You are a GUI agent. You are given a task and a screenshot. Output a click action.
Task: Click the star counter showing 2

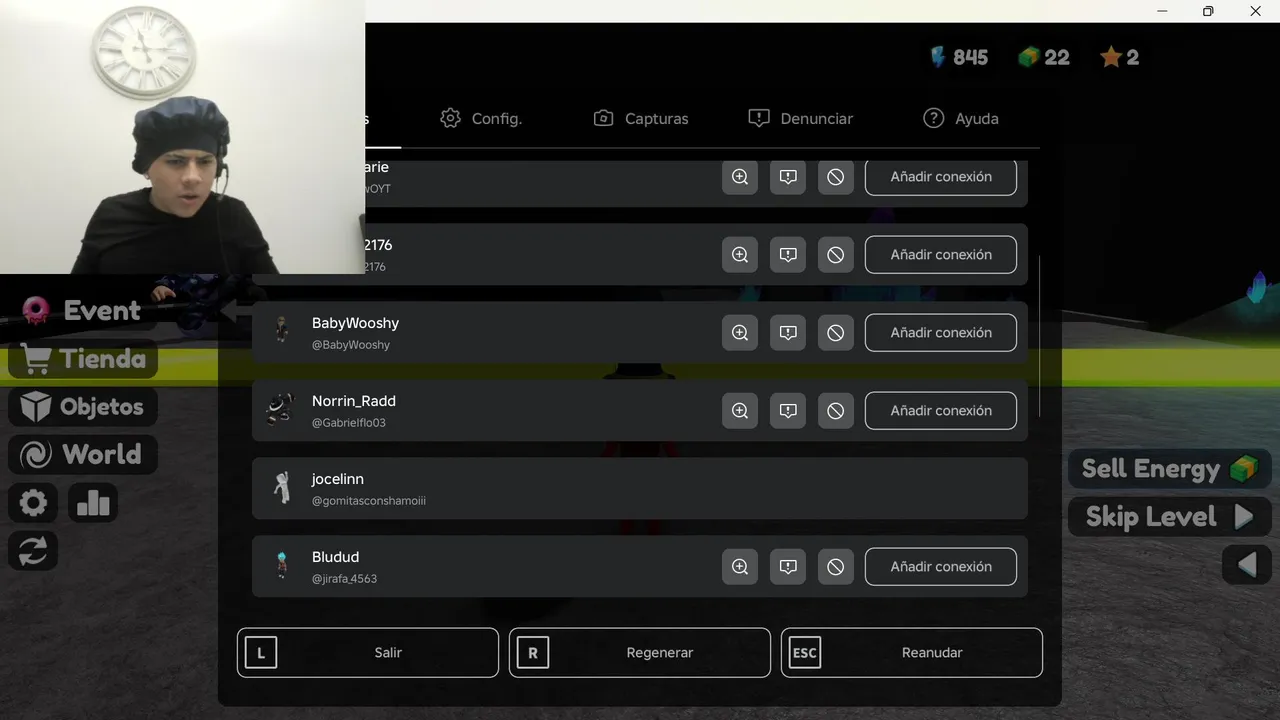click(x=1120, y=57)
